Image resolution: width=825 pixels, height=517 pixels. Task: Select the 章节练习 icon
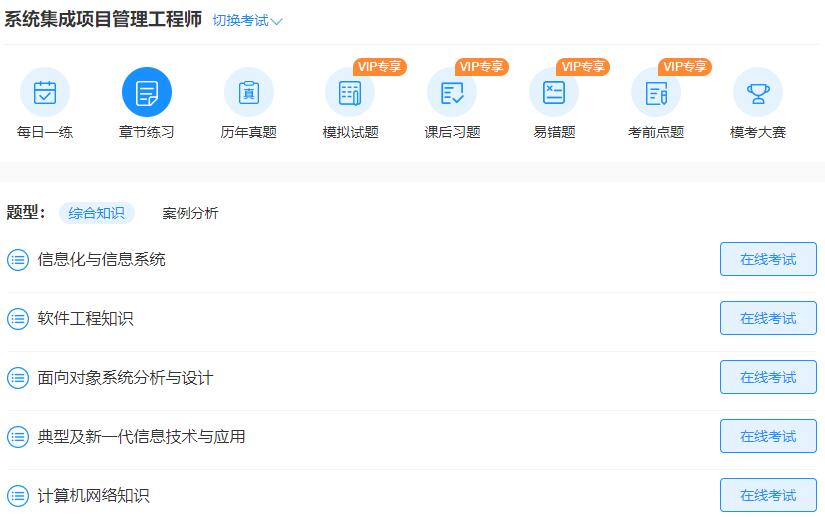pos(147,93)
